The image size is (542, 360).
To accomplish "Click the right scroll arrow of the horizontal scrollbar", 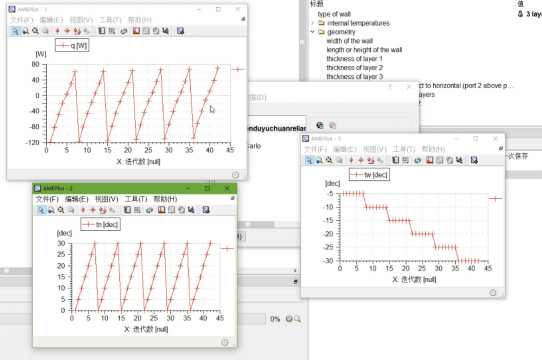I will pos(295,270).
